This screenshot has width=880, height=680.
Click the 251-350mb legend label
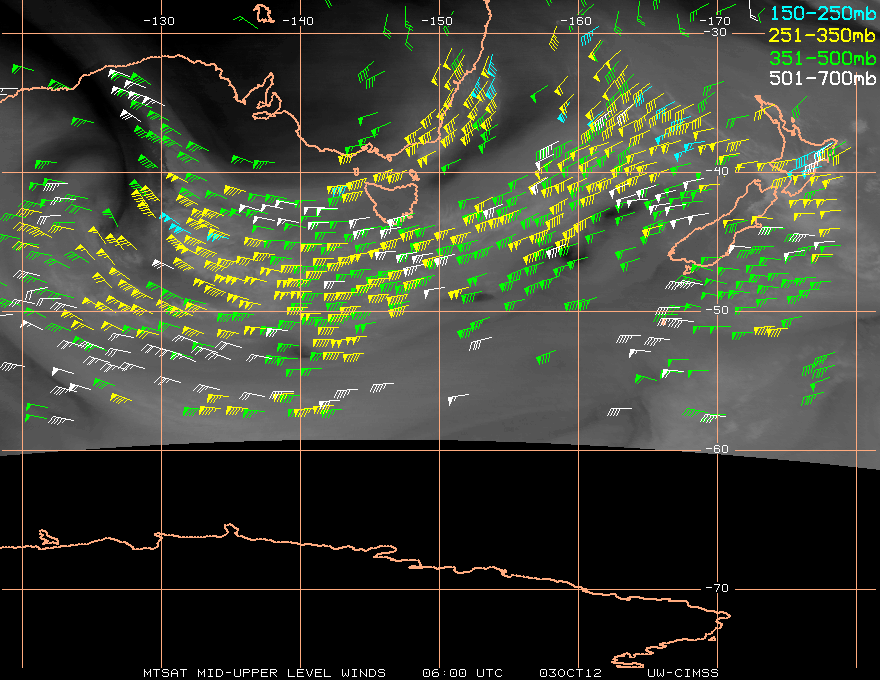[x=822, y=35]
